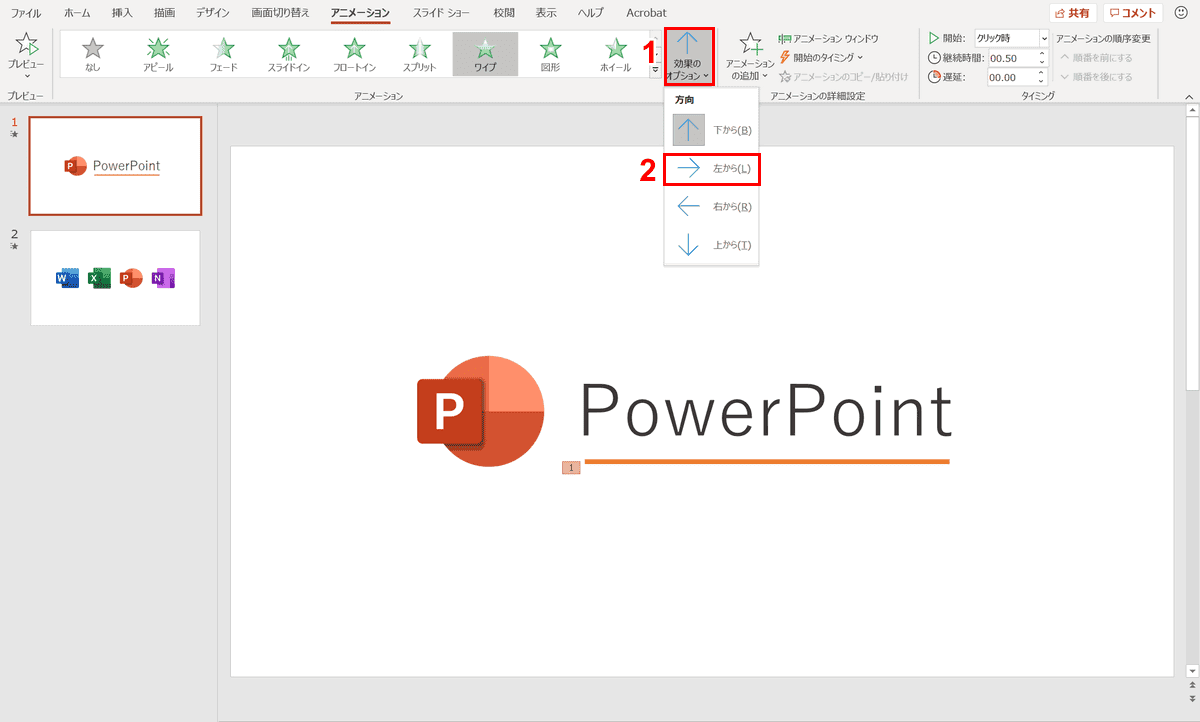Expand 開始のタイミング dropdown
This screenshot has width=1200, height=722.
coord(820,57)
